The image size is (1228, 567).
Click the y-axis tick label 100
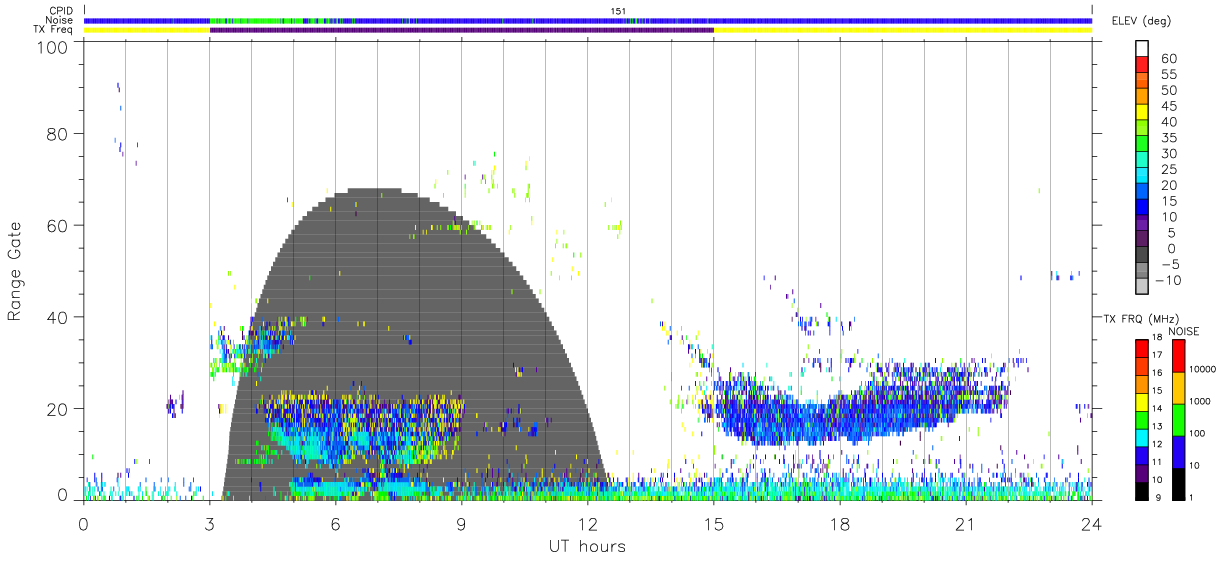(52, 46)
